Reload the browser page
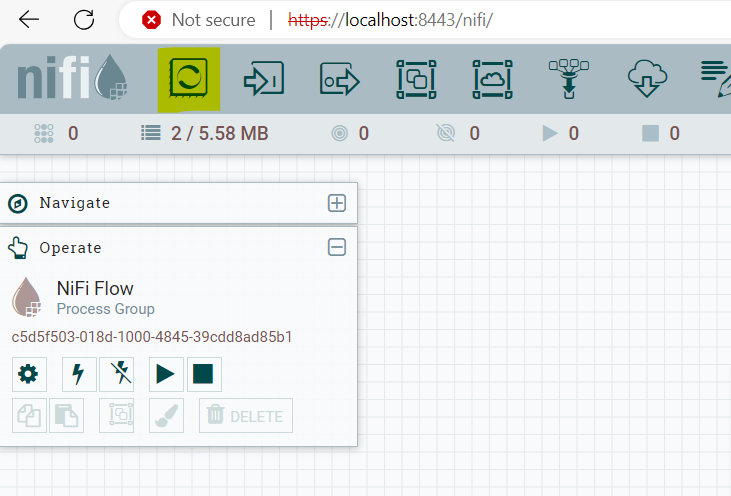 85,19
